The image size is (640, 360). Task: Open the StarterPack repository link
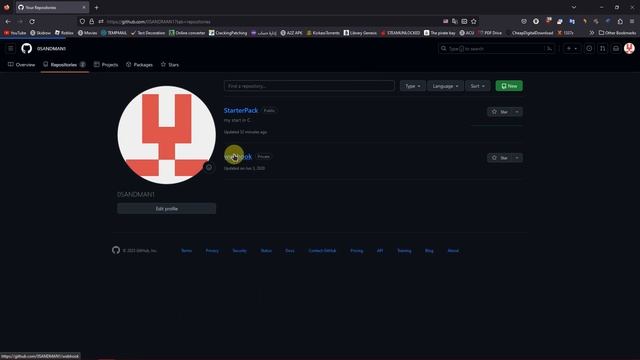pyautogui.click(x=241, y=111)
